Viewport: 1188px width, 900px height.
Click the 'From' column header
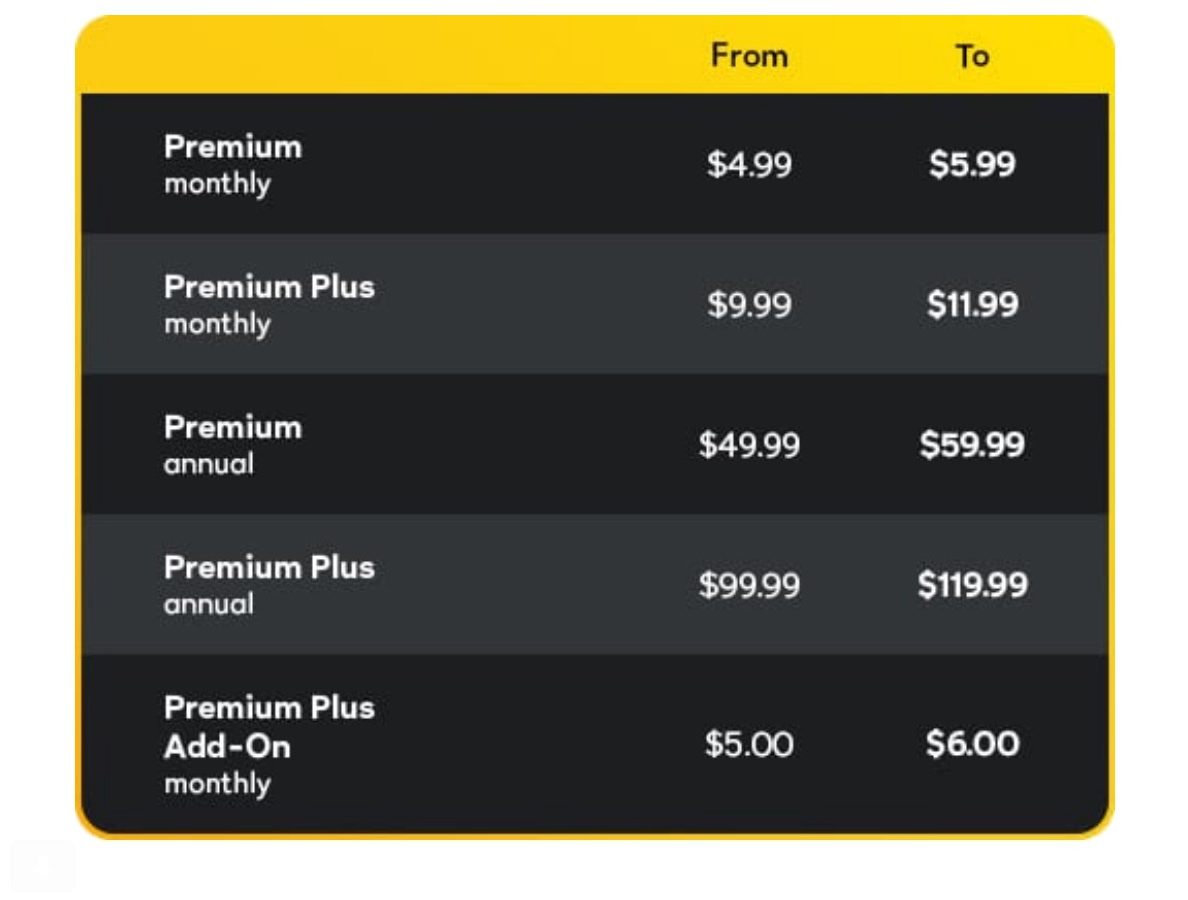pyautogui.click(x=749, y=56)
